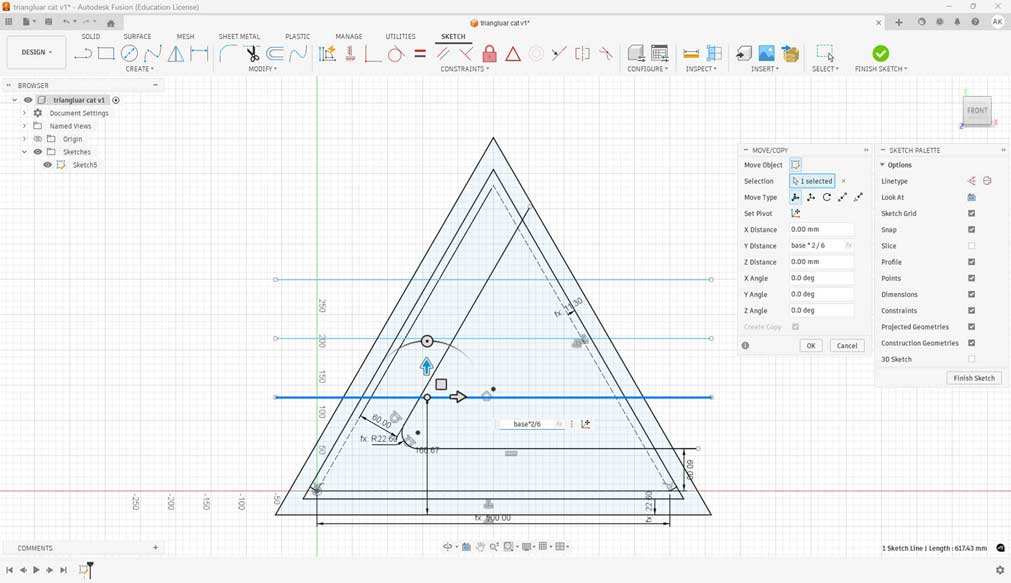Select the Line tool in Create
The image size is (1011, 583).
(x=83, y=54)
